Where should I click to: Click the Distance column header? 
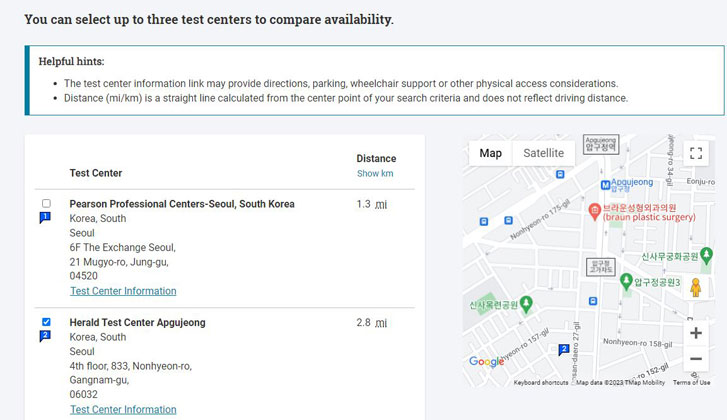coord(376,159)
